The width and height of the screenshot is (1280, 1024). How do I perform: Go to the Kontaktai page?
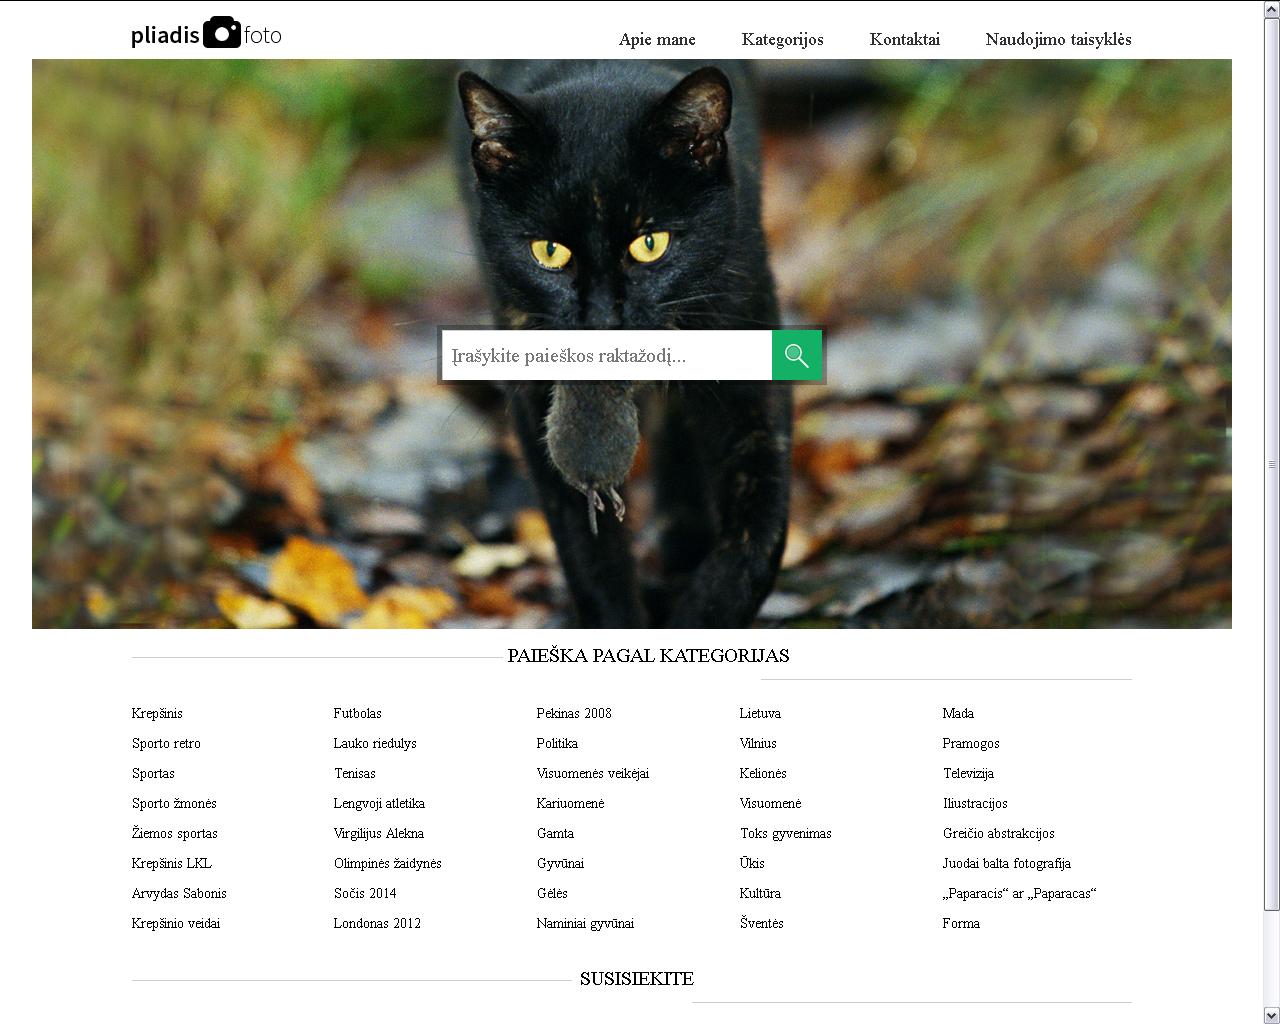click(904, 39)
